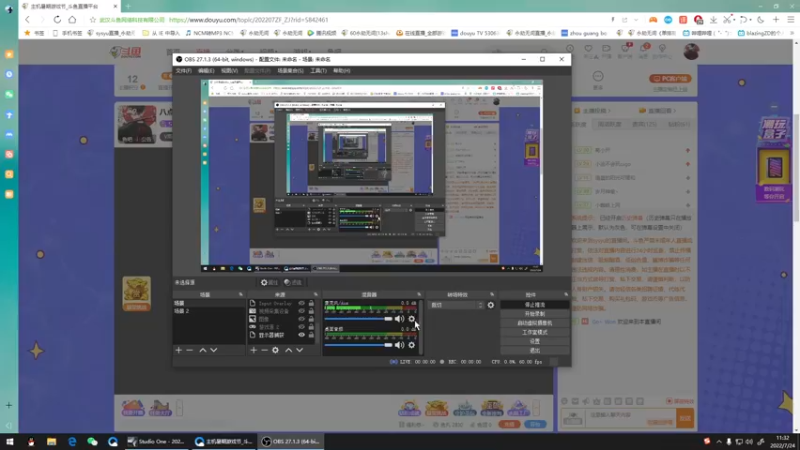Open OBS 设置 settings button

click(535, 341)
